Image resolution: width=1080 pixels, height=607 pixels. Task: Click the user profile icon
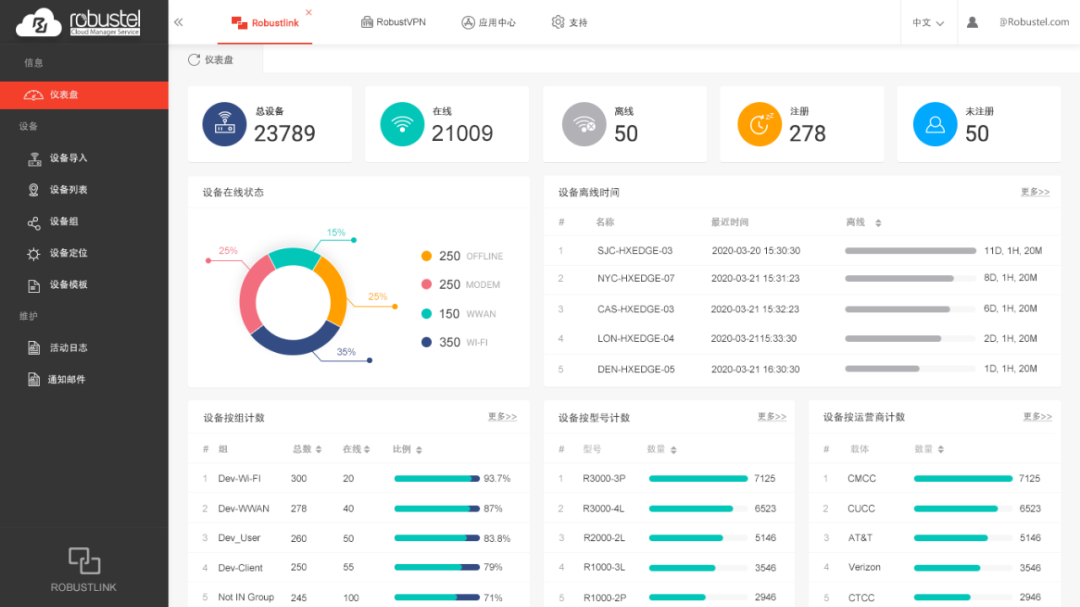click(x=972, y=22)
